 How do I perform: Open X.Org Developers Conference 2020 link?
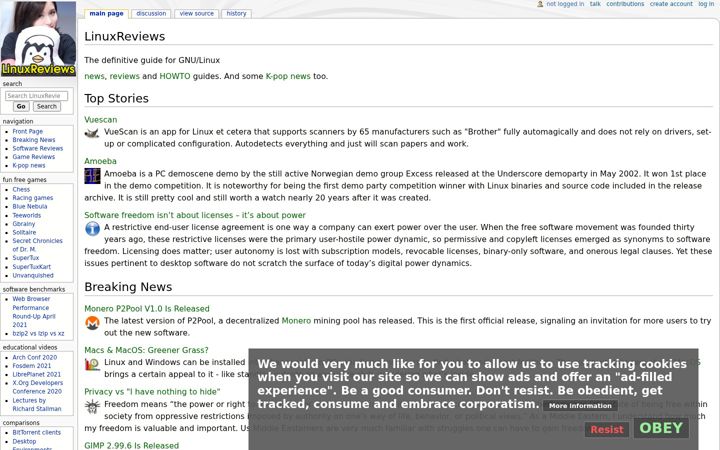38,387
